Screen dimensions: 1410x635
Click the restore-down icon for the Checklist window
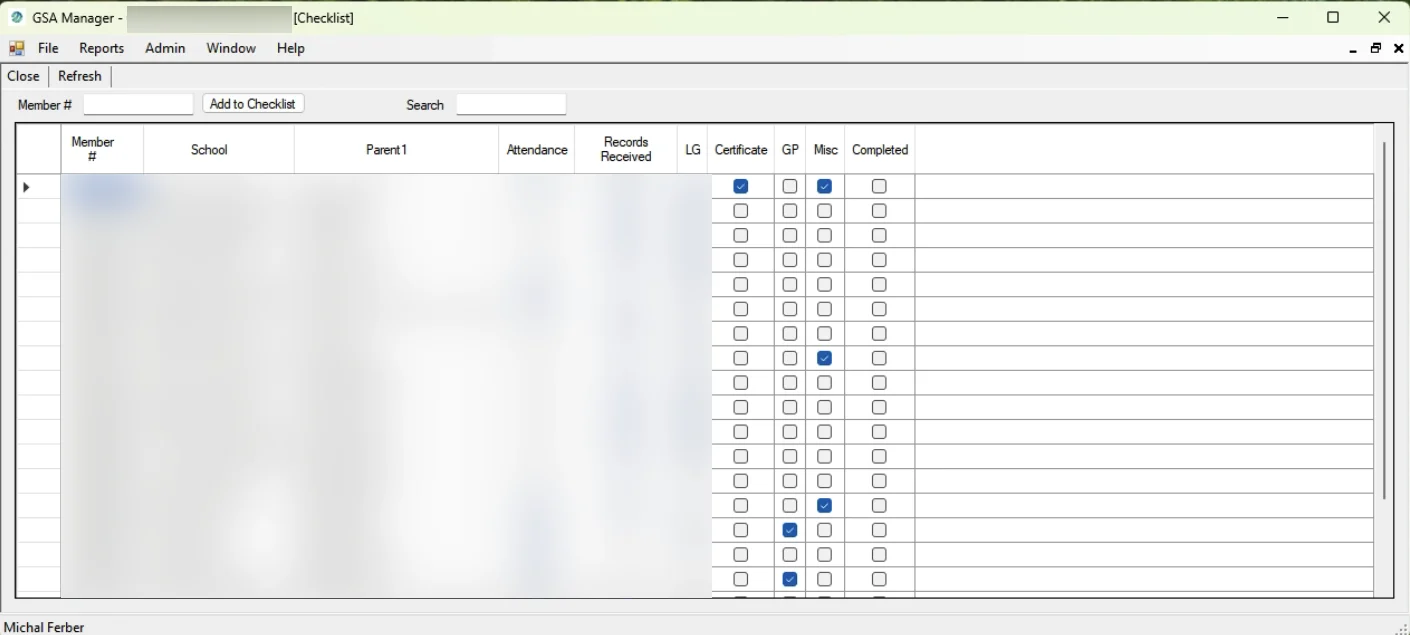[x=1375, y=48]
